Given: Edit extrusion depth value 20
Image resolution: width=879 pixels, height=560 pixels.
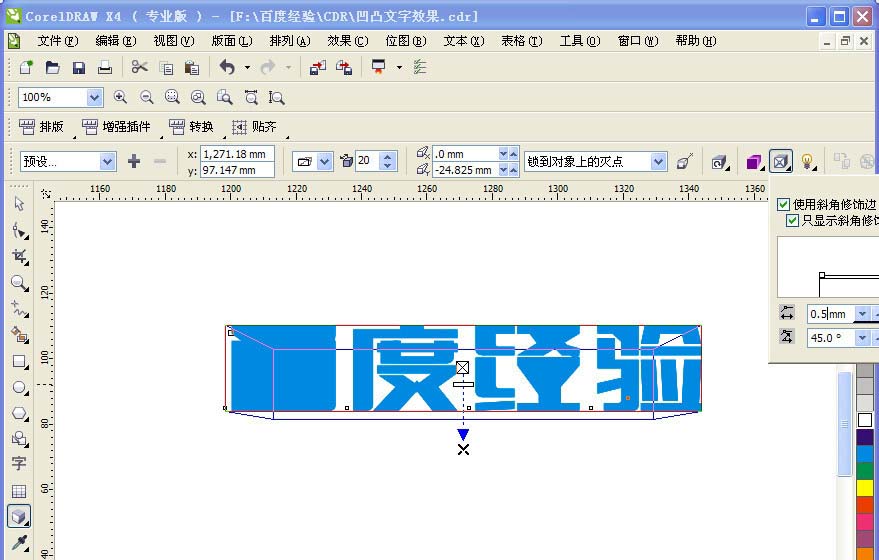Looking at the screenshot, I should click(368, 161).
